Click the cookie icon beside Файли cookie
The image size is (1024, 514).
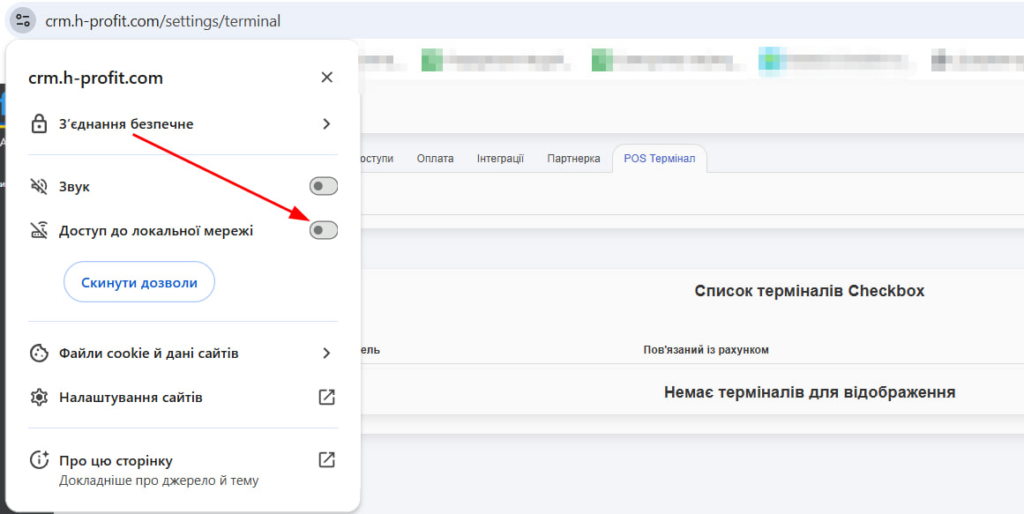tap(39, 353)
